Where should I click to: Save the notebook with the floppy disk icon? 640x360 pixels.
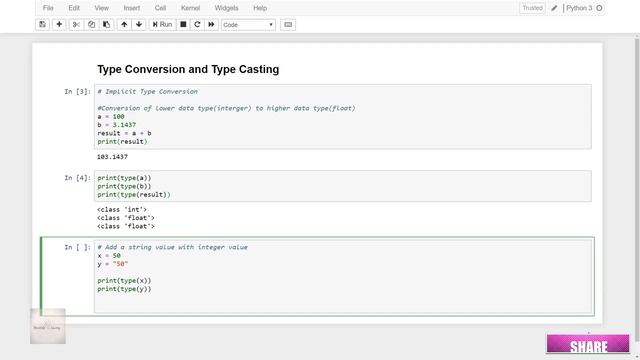(42, 24)
